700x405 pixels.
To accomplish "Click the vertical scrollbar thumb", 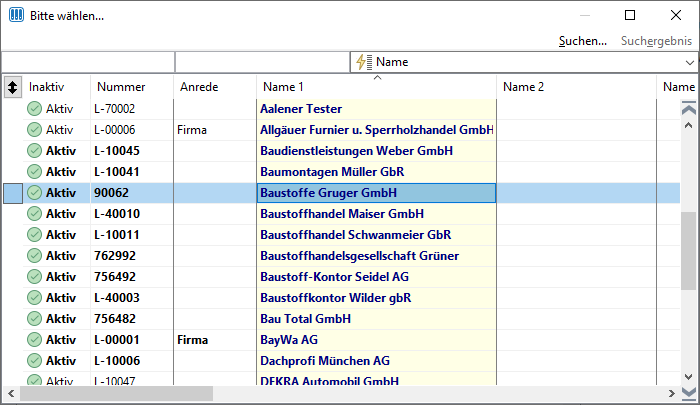I will coord(689,252).
